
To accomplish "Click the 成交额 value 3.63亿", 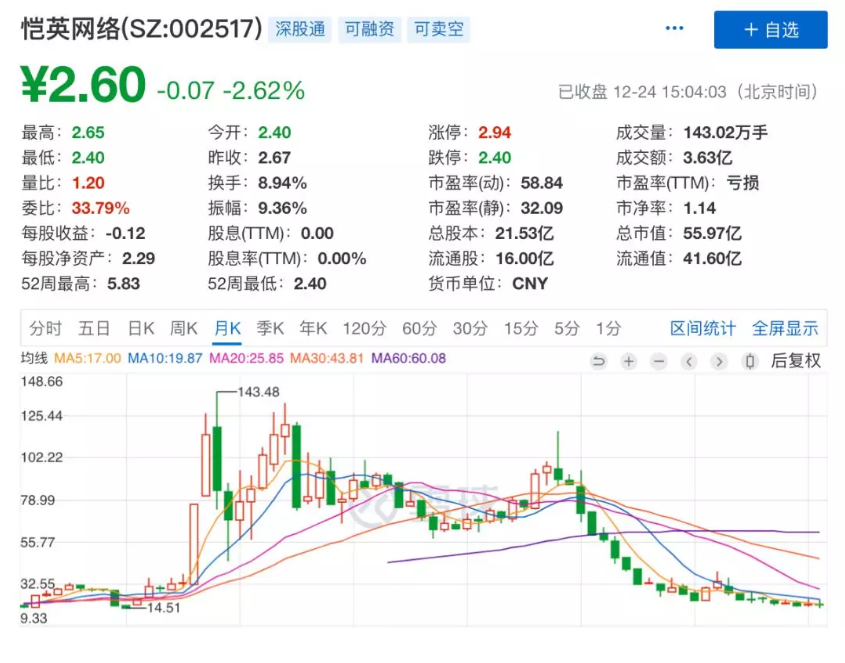I will tap(708, 158).
